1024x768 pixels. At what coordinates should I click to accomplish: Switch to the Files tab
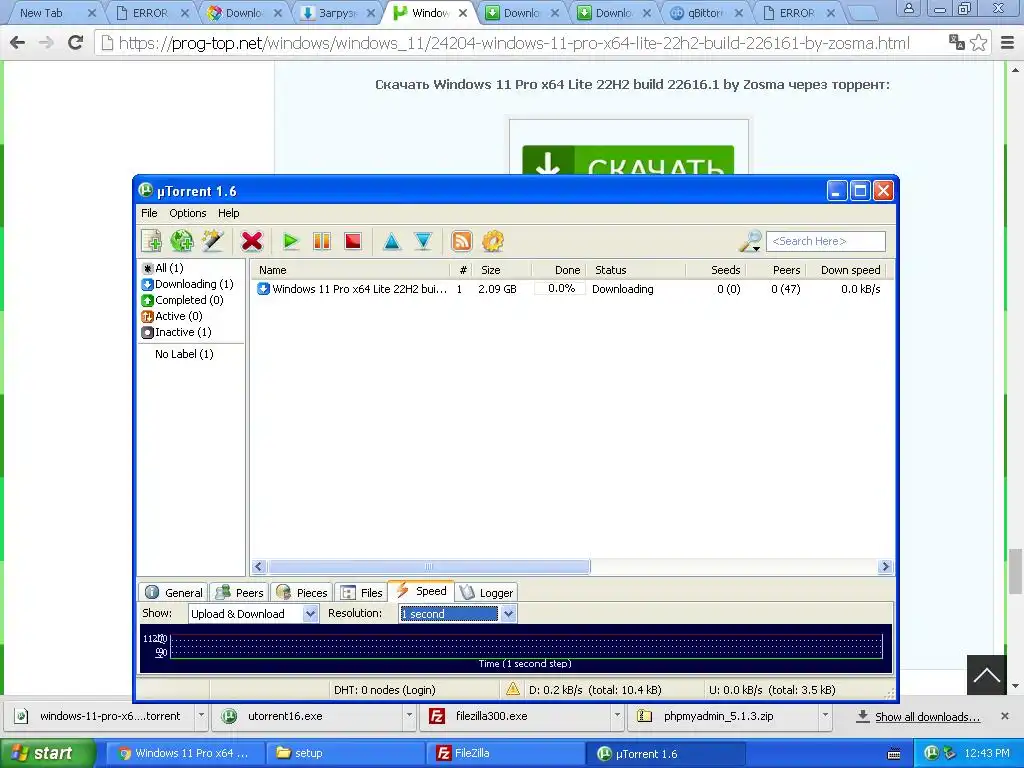tap(362, 592)
